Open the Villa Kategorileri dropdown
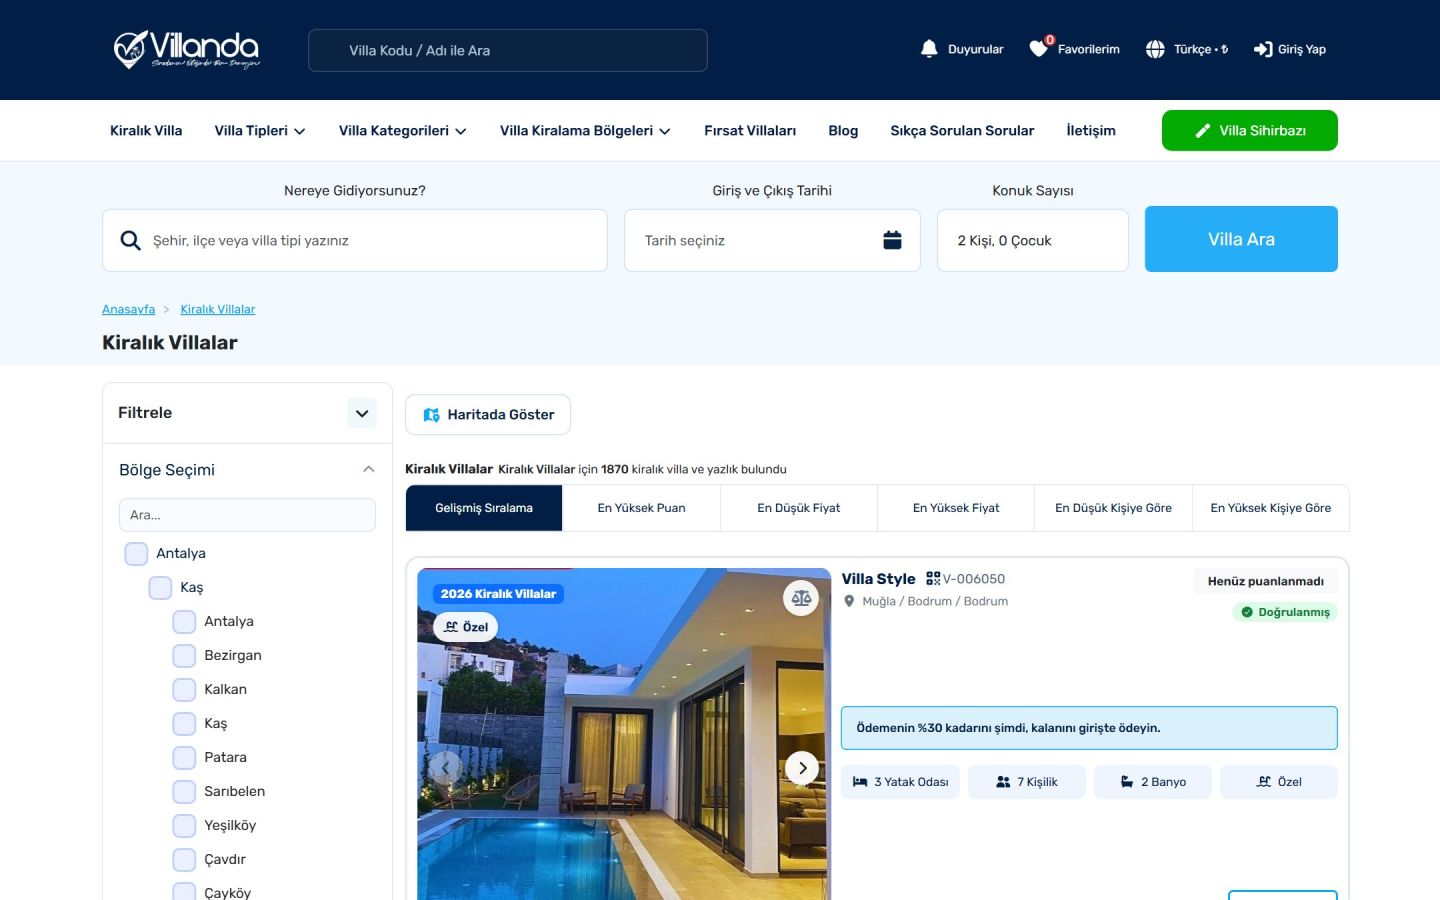The image size is (1440, 900). 403,130
